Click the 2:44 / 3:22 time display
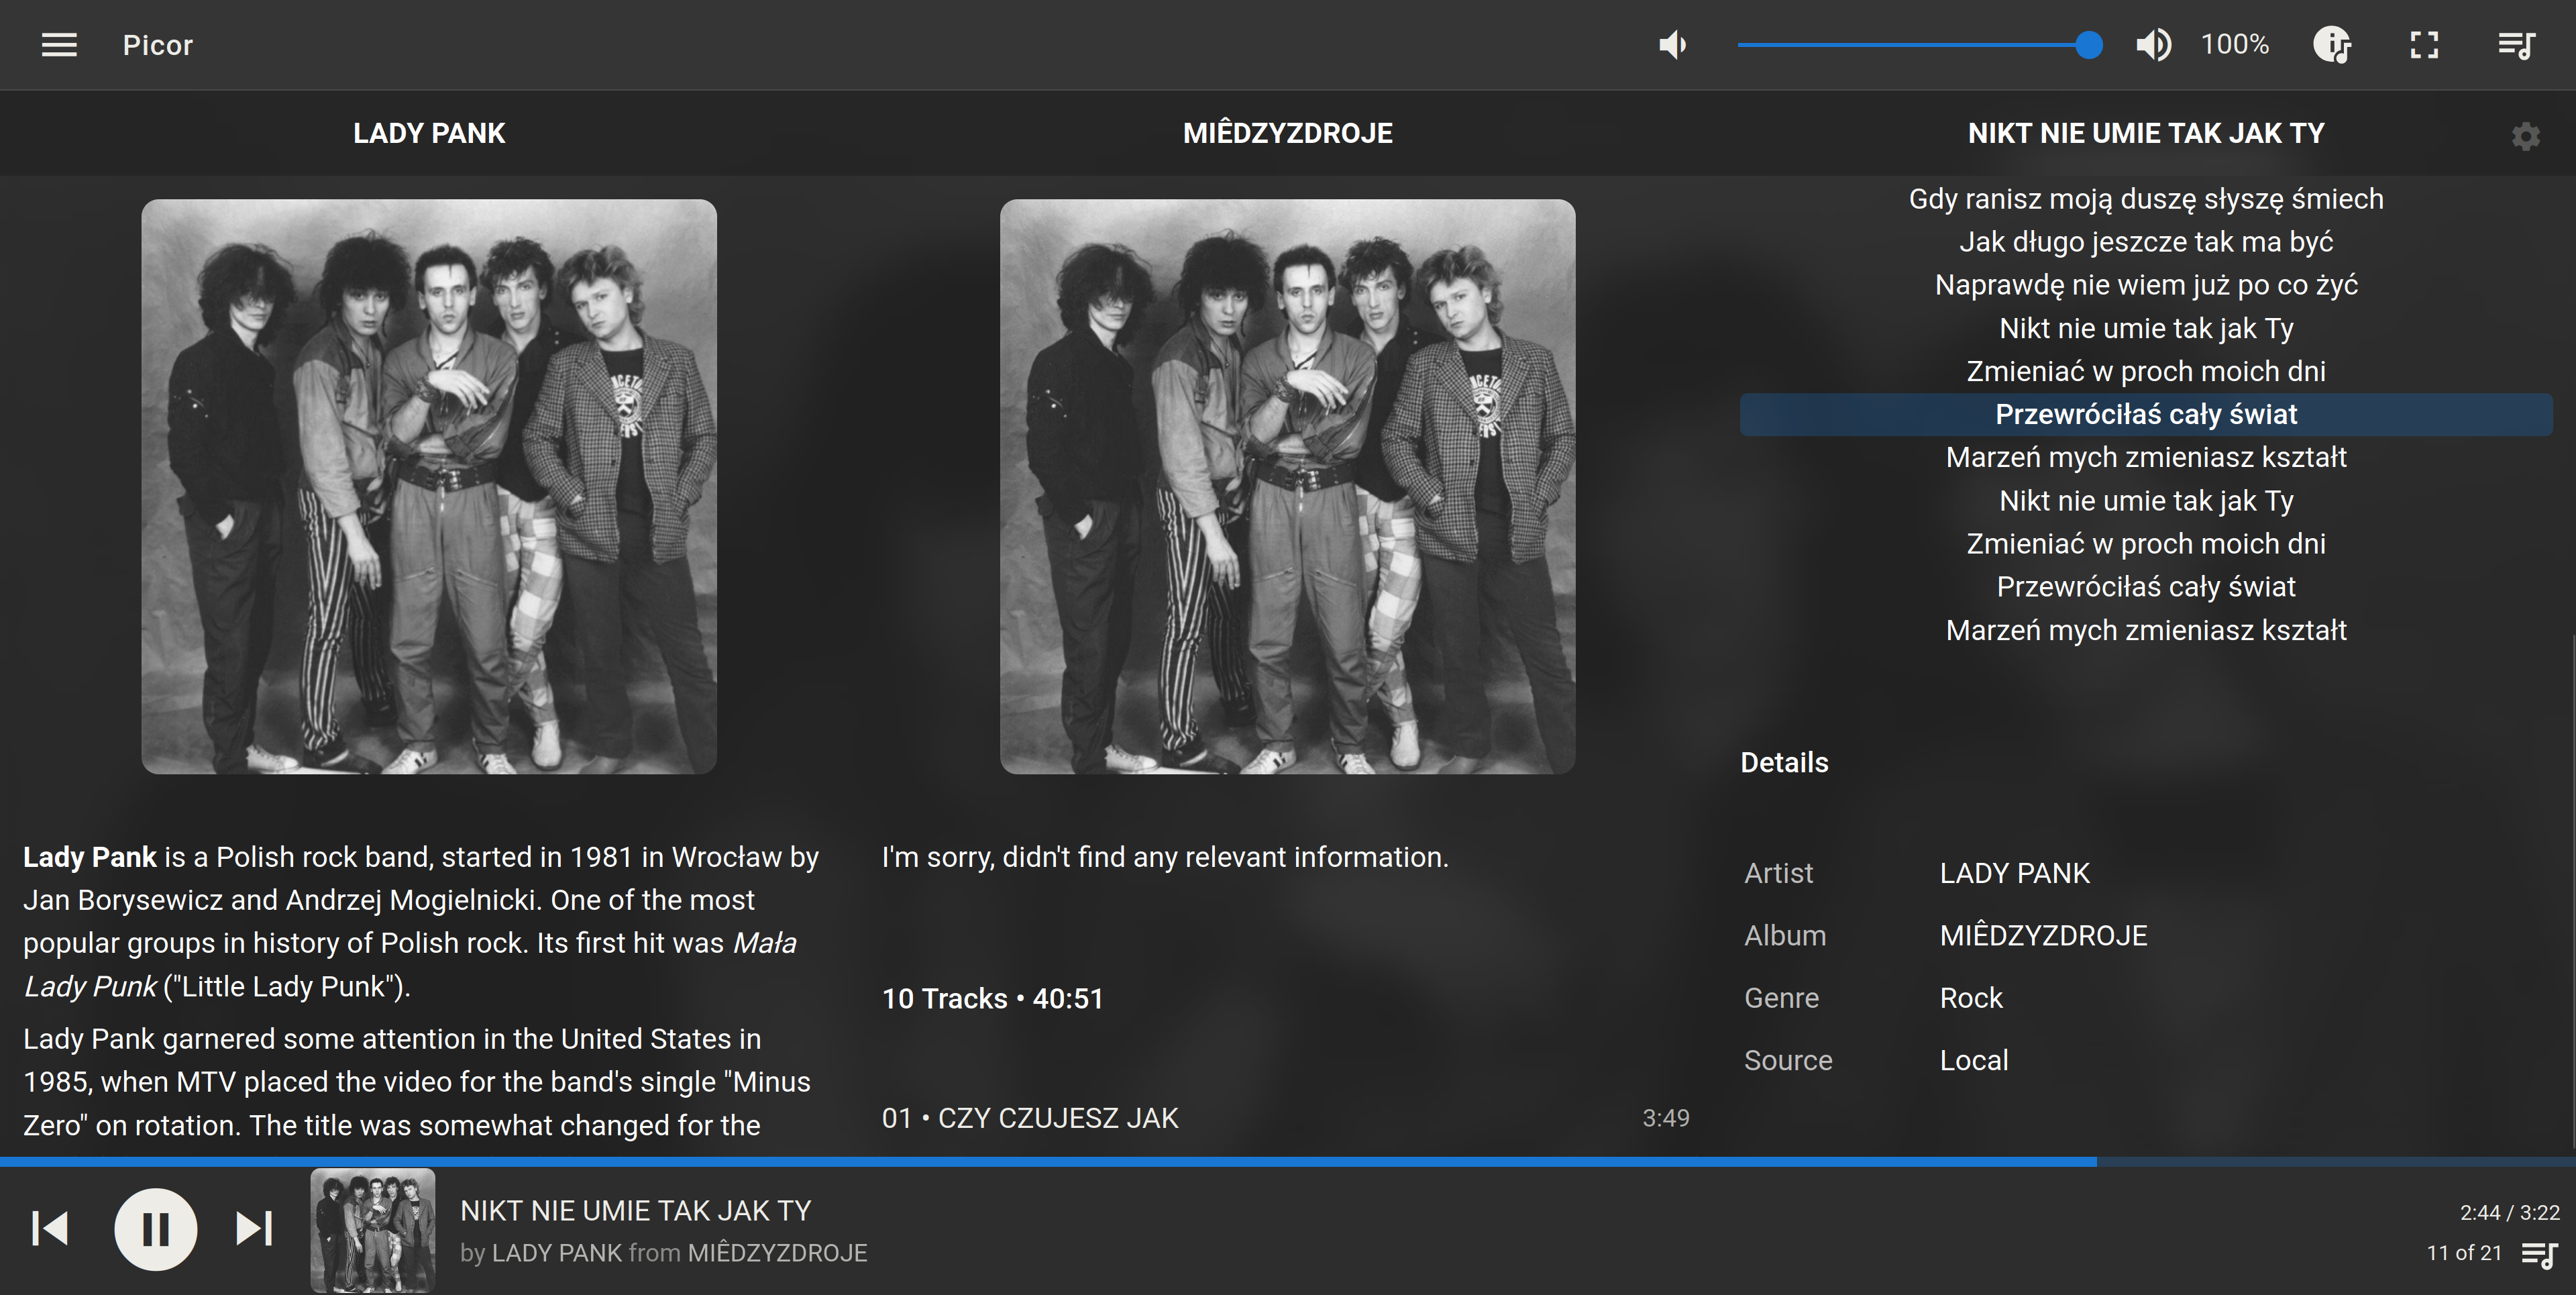2576x1295 pixels. 2509,1213
